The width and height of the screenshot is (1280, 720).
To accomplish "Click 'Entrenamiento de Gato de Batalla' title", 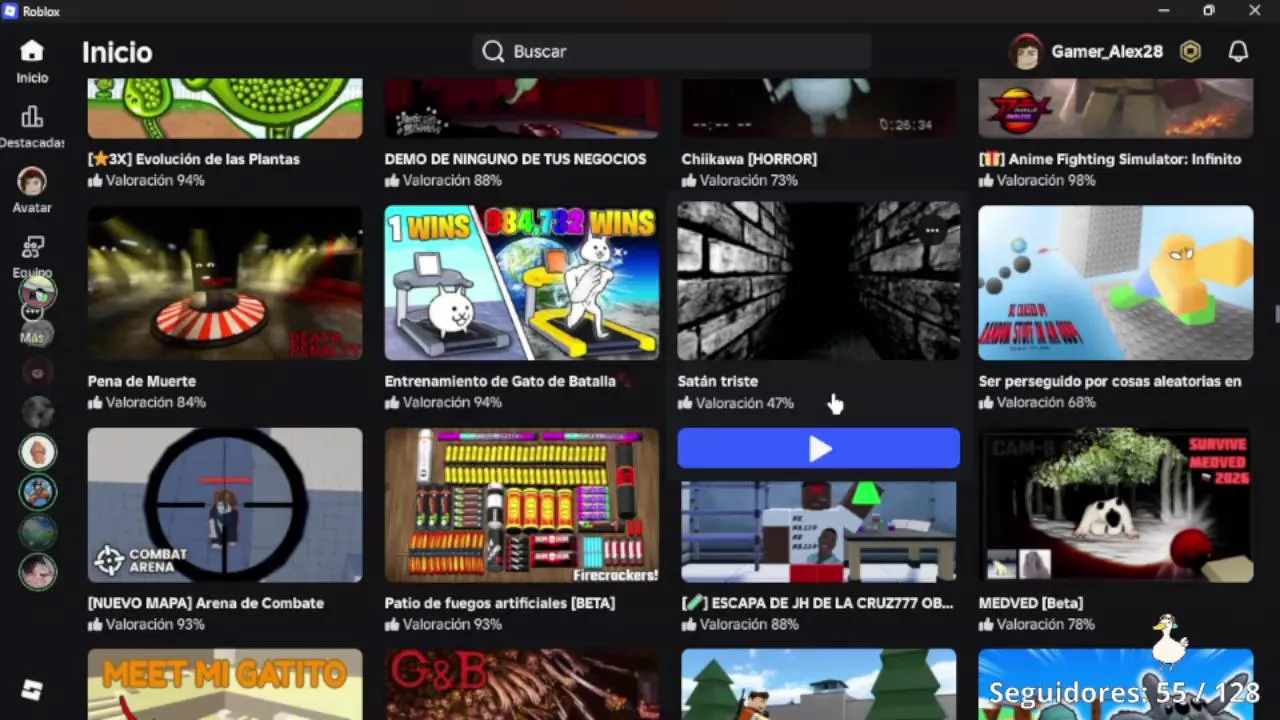I will [500, 381].
